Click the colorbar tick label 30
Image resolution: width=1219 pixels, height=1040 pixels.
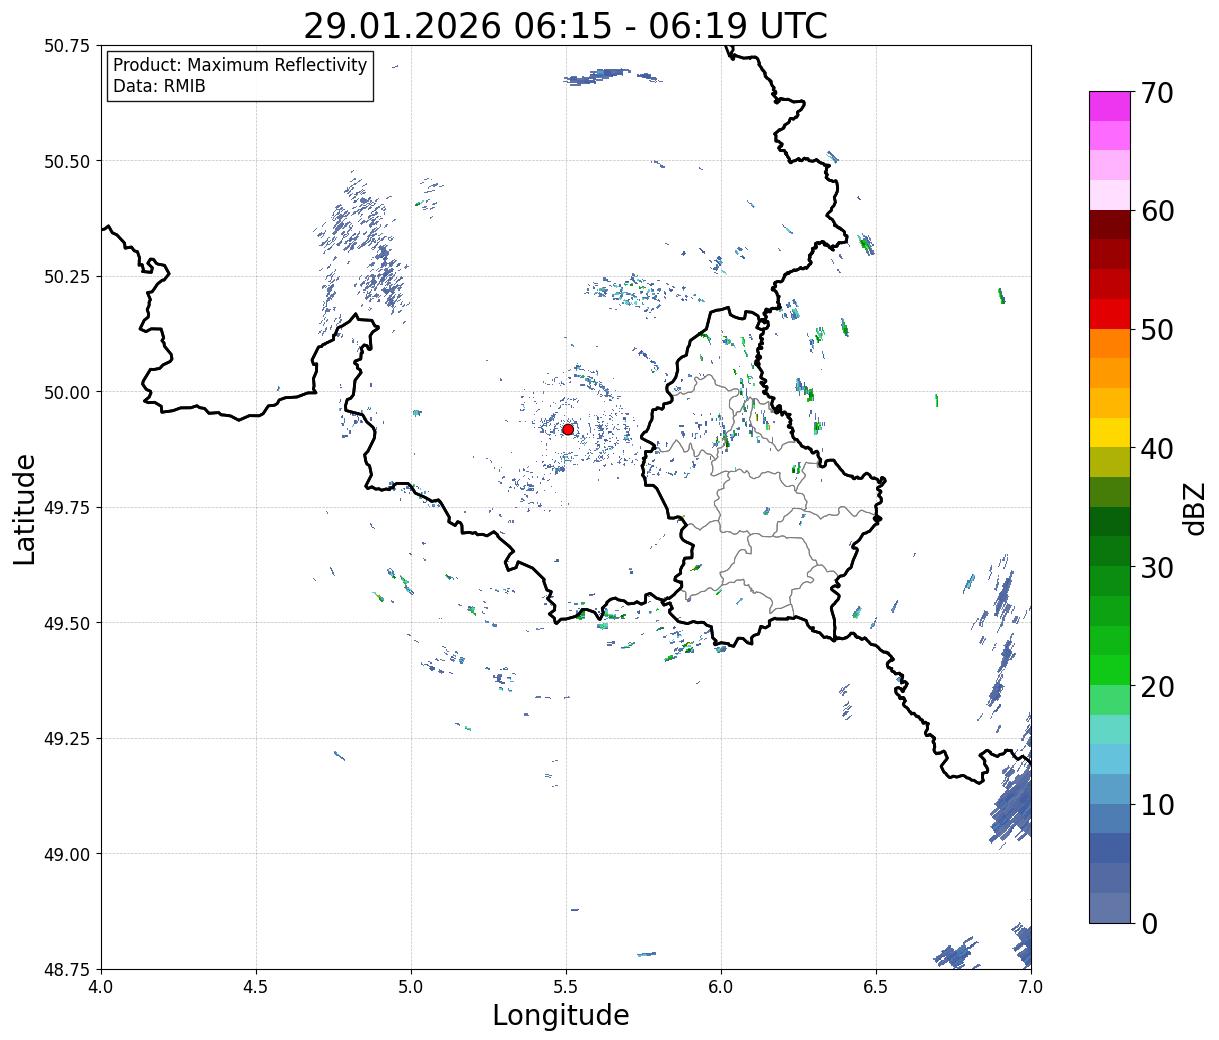coord(1157,567)
